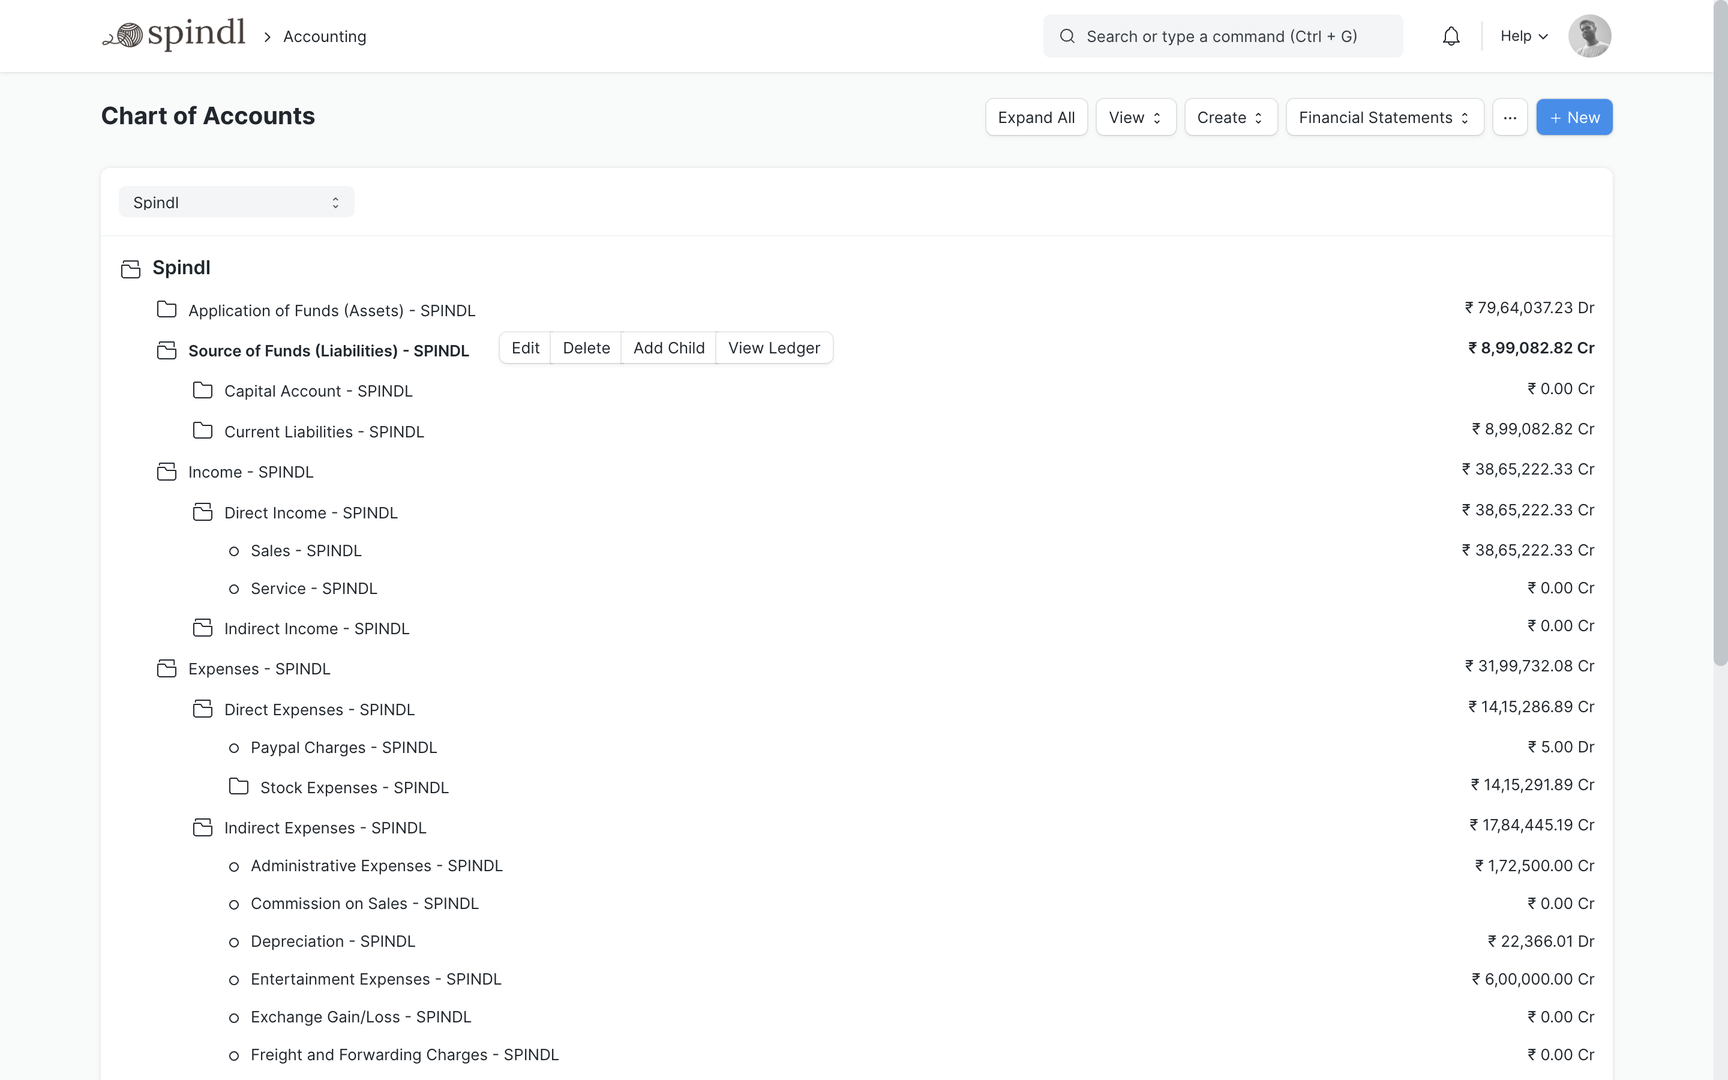The height and width of the screenshot is (1080, 1728).
Task: Expand the Application of Funds folder icon
Action: click(167, 309)
